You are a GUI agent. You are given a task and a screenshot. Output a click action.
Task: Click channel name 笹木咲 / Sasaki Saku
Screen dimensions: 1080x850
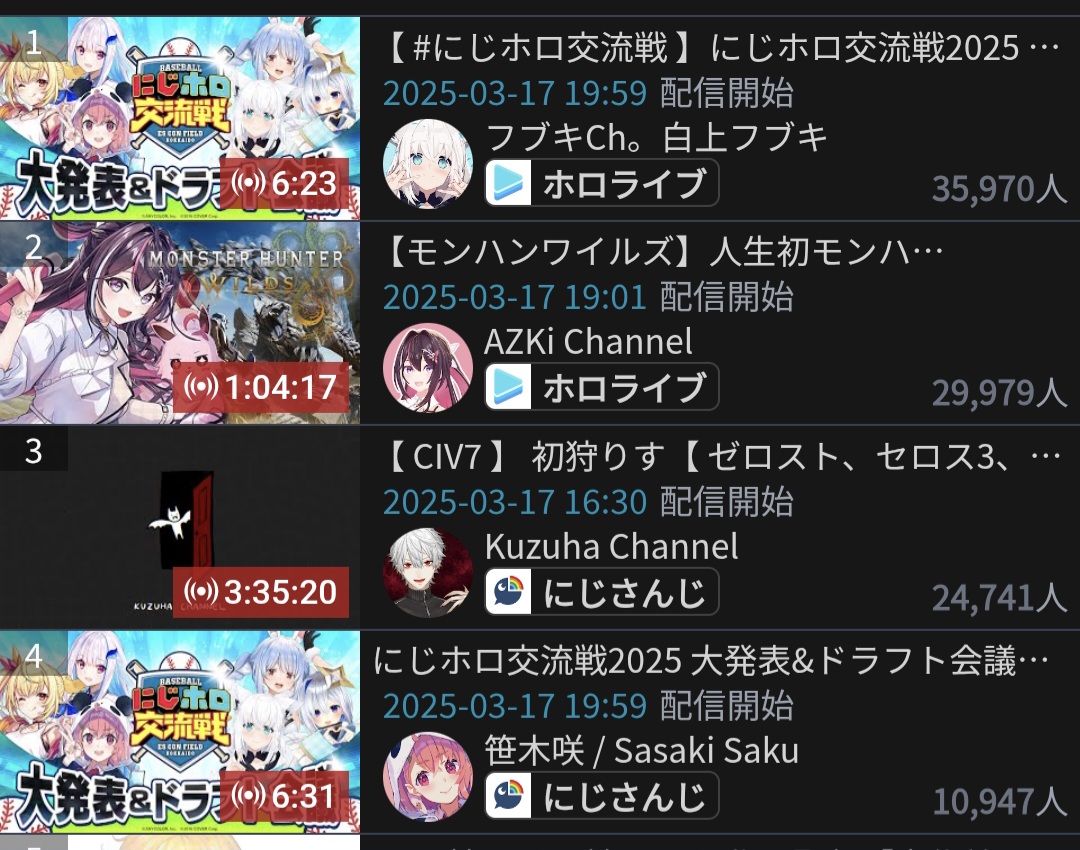641,750
